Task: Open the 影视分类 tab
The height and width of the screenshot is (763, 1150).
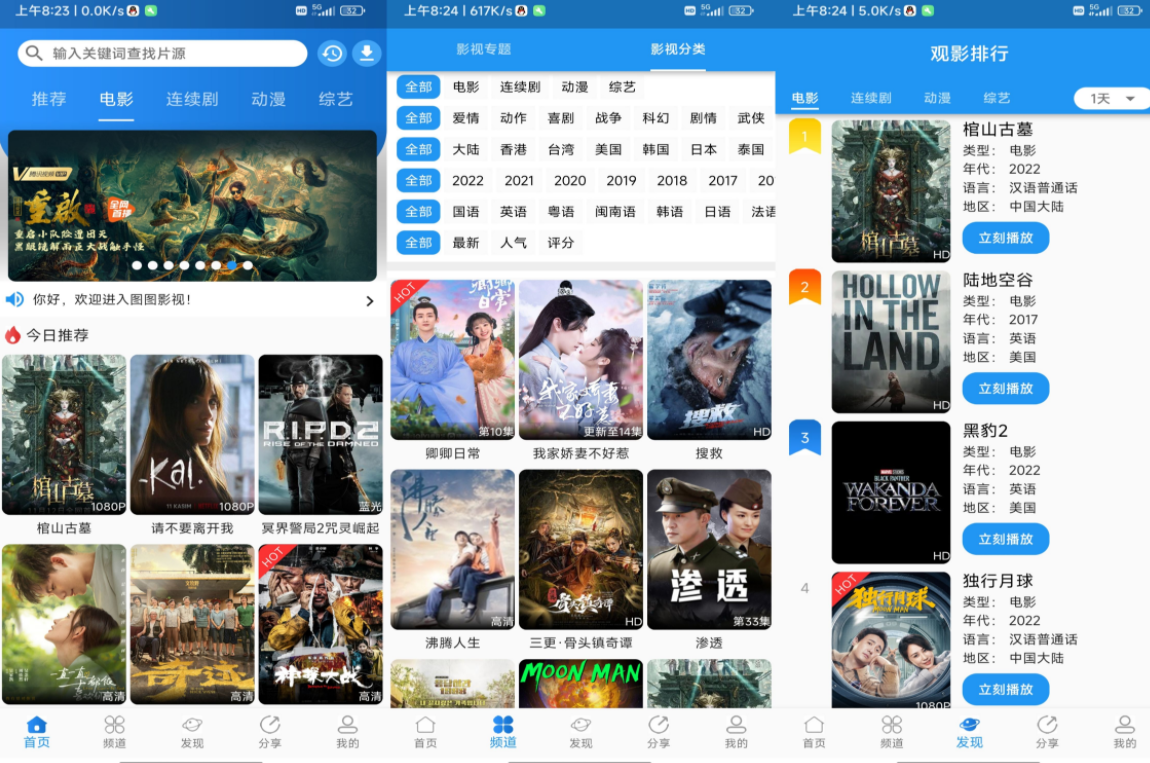Action: [678, 49]
